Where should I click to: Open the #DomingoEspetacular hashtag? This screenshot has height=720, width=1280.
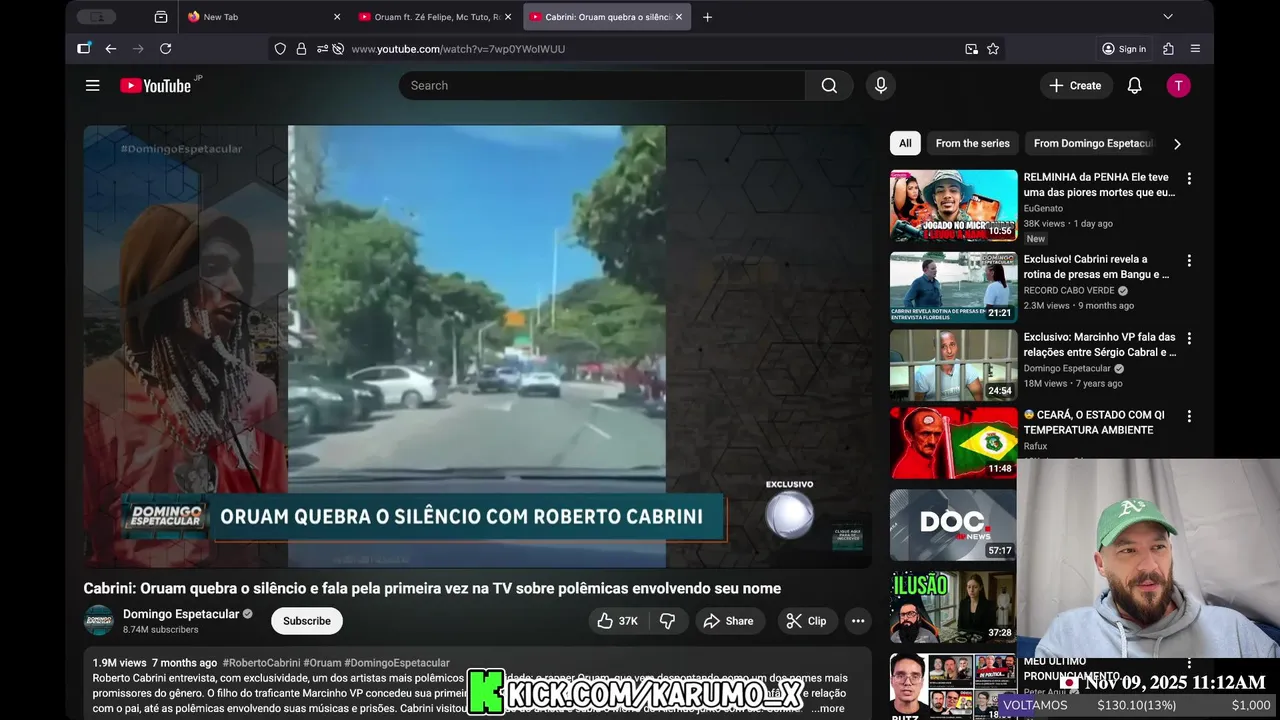click(397, 663)
